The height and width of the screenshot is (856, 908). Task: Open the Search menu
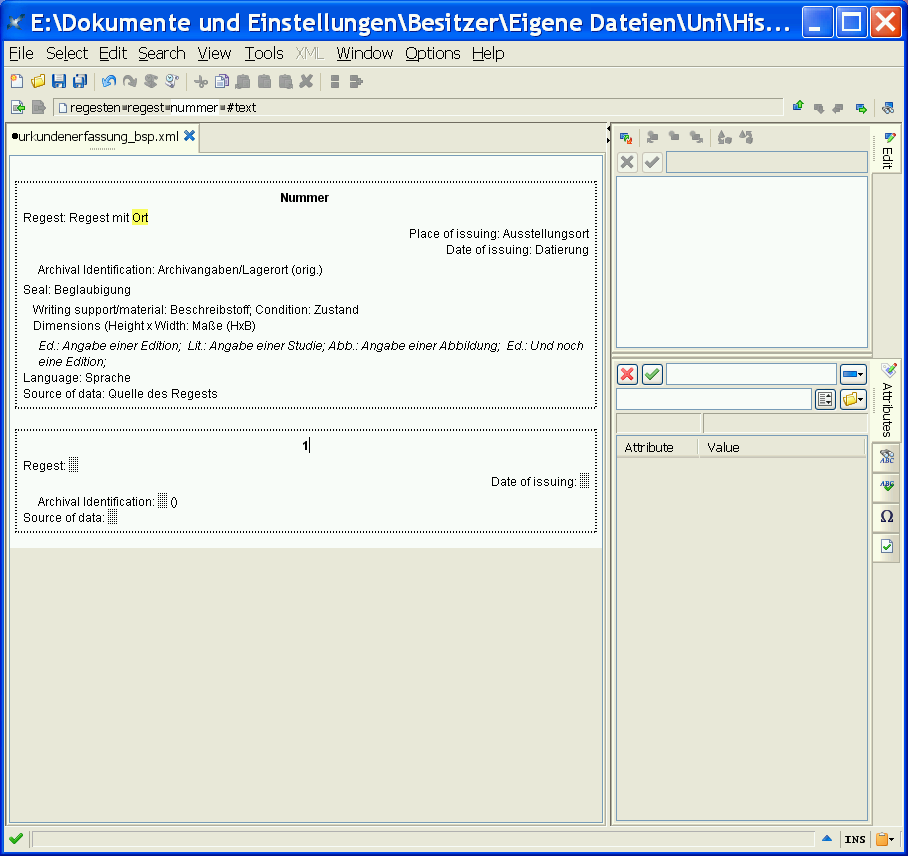(162, 53)
